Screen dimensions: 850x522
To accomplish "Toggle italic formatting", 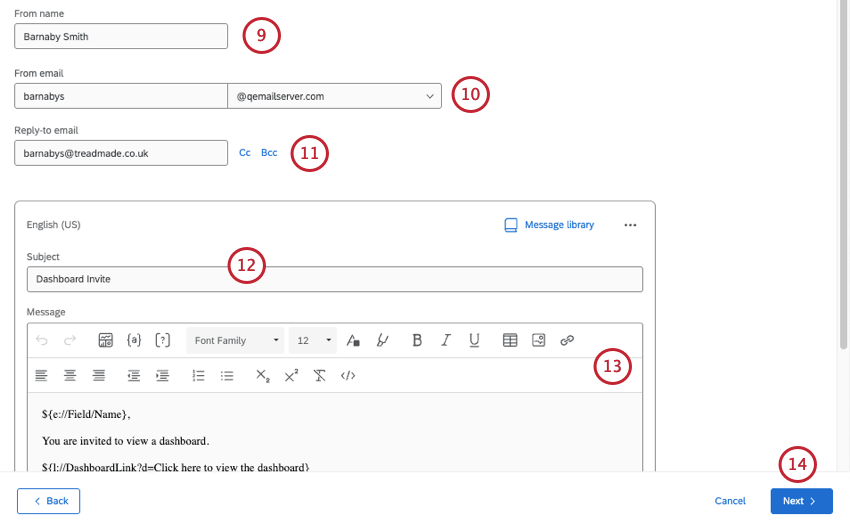I will [x=446, y=340].
